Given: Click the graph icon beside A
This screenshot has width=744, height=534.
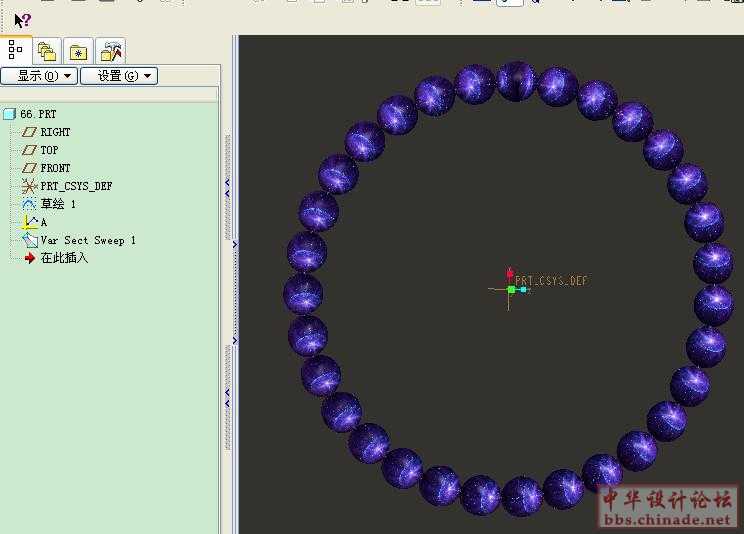Looking at the screenshot, I should (30, 222).
